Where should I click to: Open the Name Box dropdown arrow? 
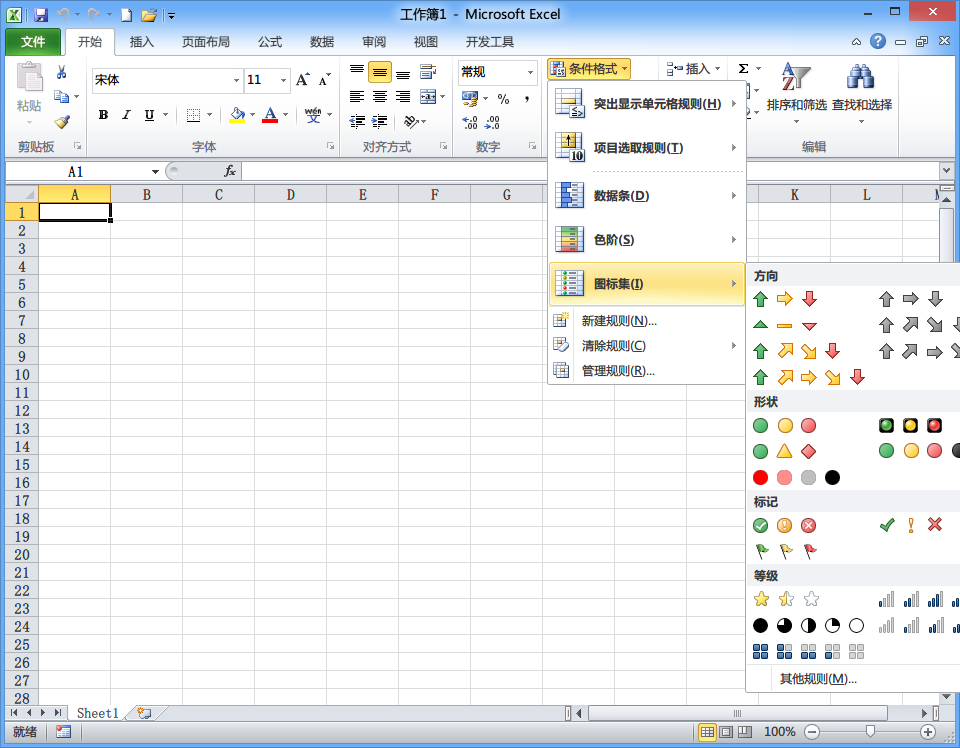coord(156,171)
